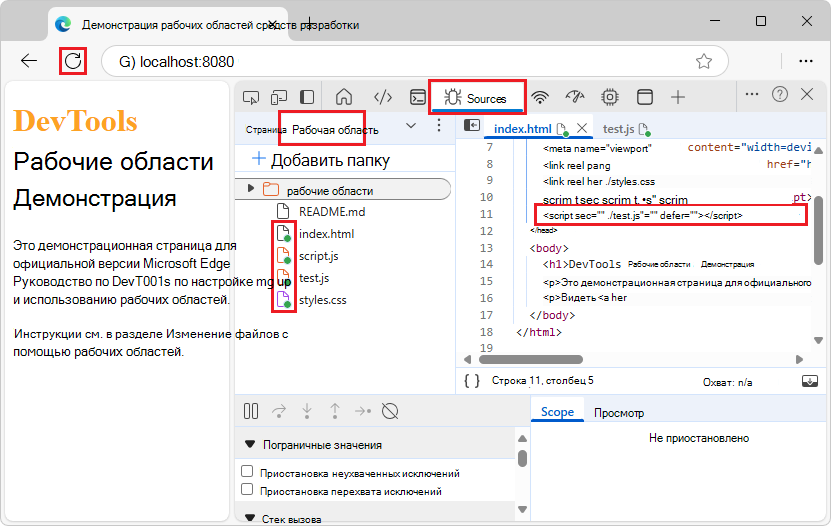Click the Строка 11, столбец 5 status text

542,380
